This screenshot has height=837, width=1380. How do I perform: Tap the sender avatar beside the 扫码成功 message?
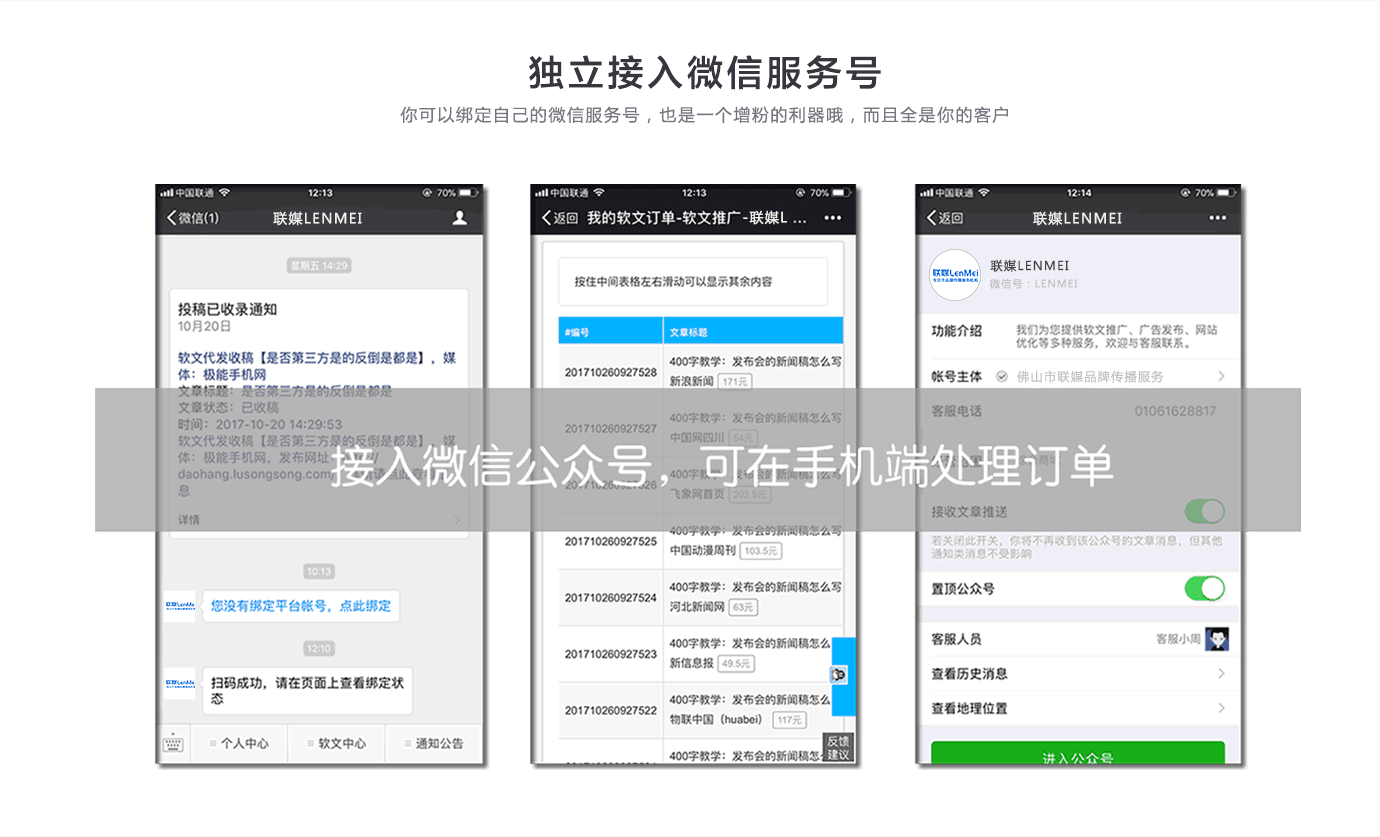point(180,685)
